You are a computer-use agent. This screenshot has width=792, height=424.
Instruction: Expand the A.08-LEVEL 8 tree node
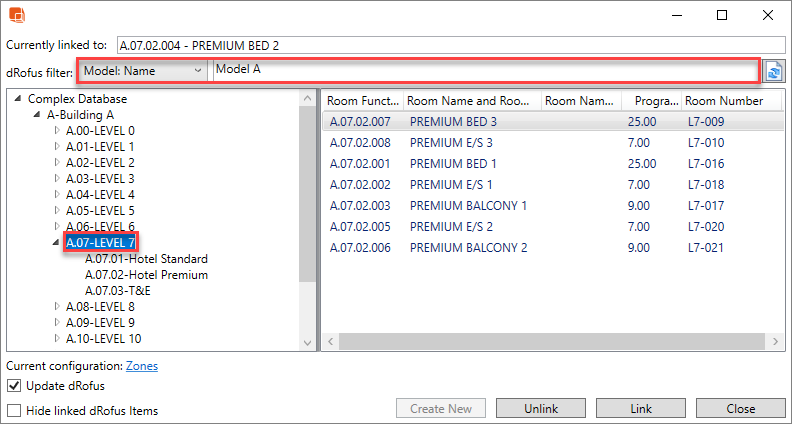tap(57, 307)
